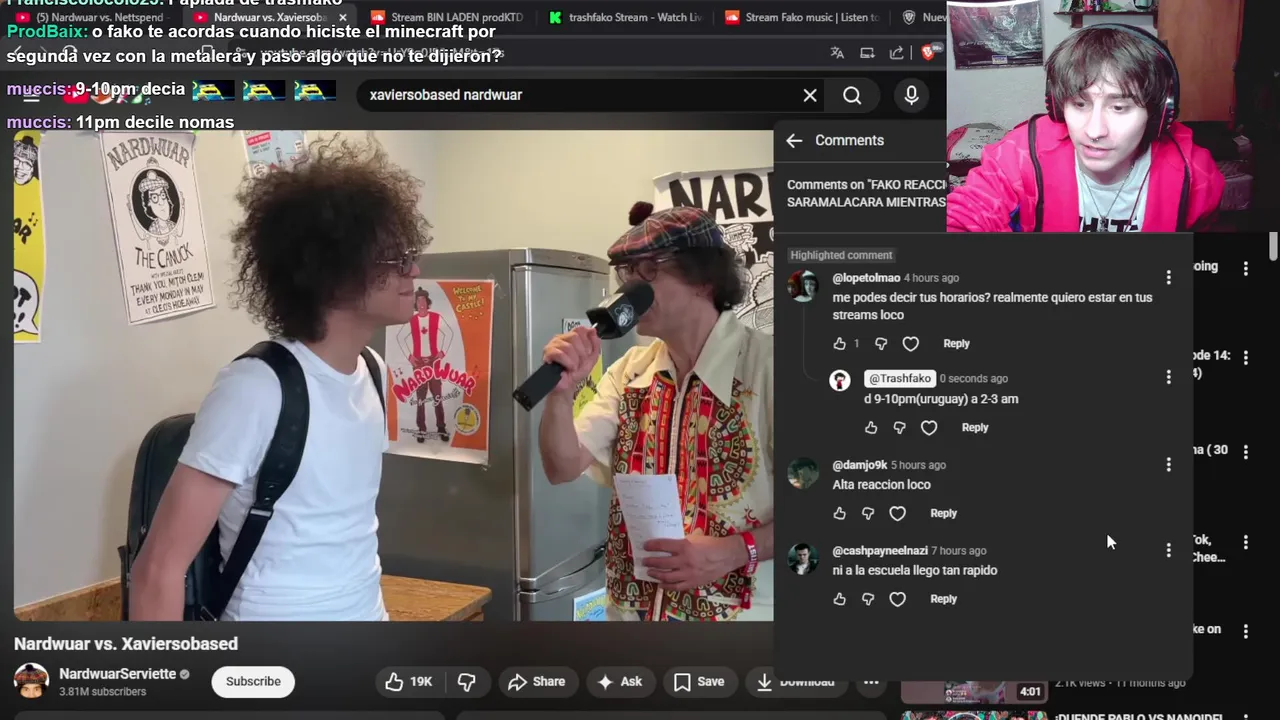Viewport: 1280px width, 720px height.
Task: Switch to 'trashfako Stream - Watch Li...' tab
Action: (625, 18)
